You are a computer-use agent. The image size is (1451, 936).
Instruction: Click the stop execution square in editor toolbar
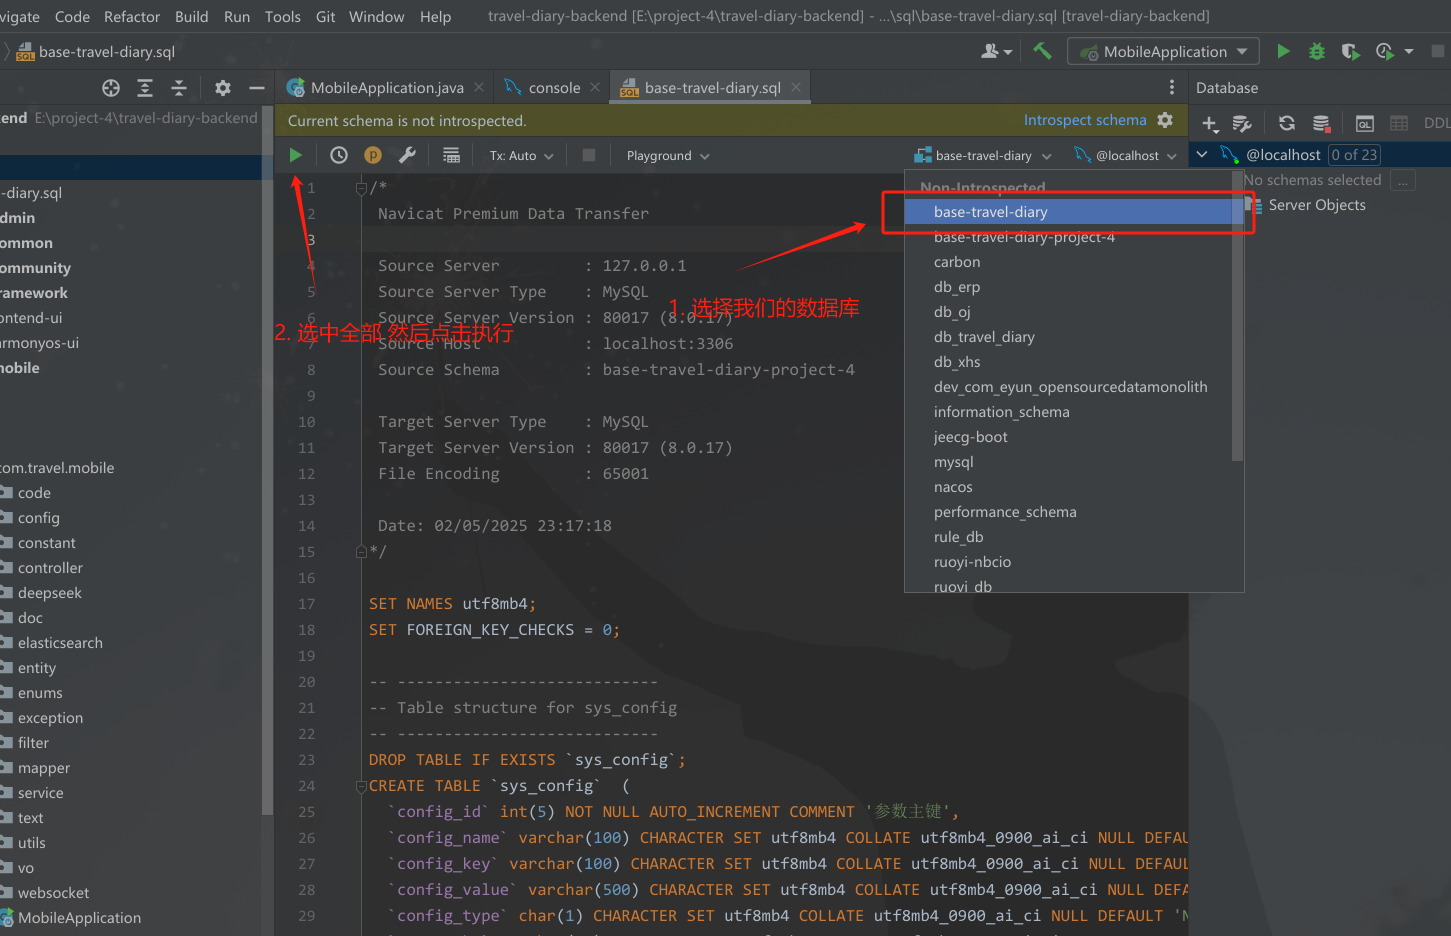tap(589, 155)
